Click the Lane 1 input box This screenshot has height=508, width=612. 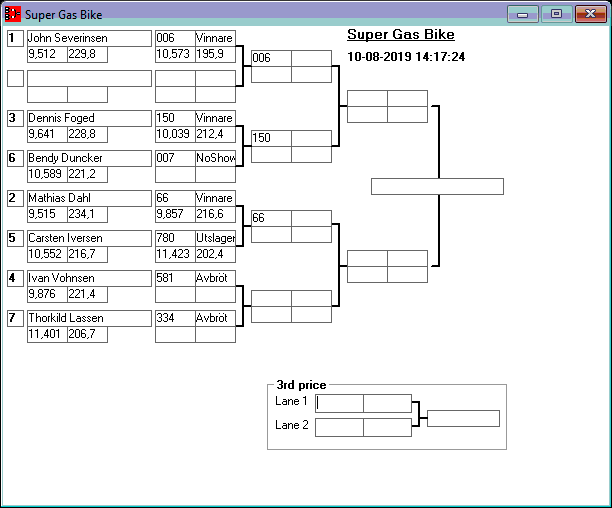[340, 403]
